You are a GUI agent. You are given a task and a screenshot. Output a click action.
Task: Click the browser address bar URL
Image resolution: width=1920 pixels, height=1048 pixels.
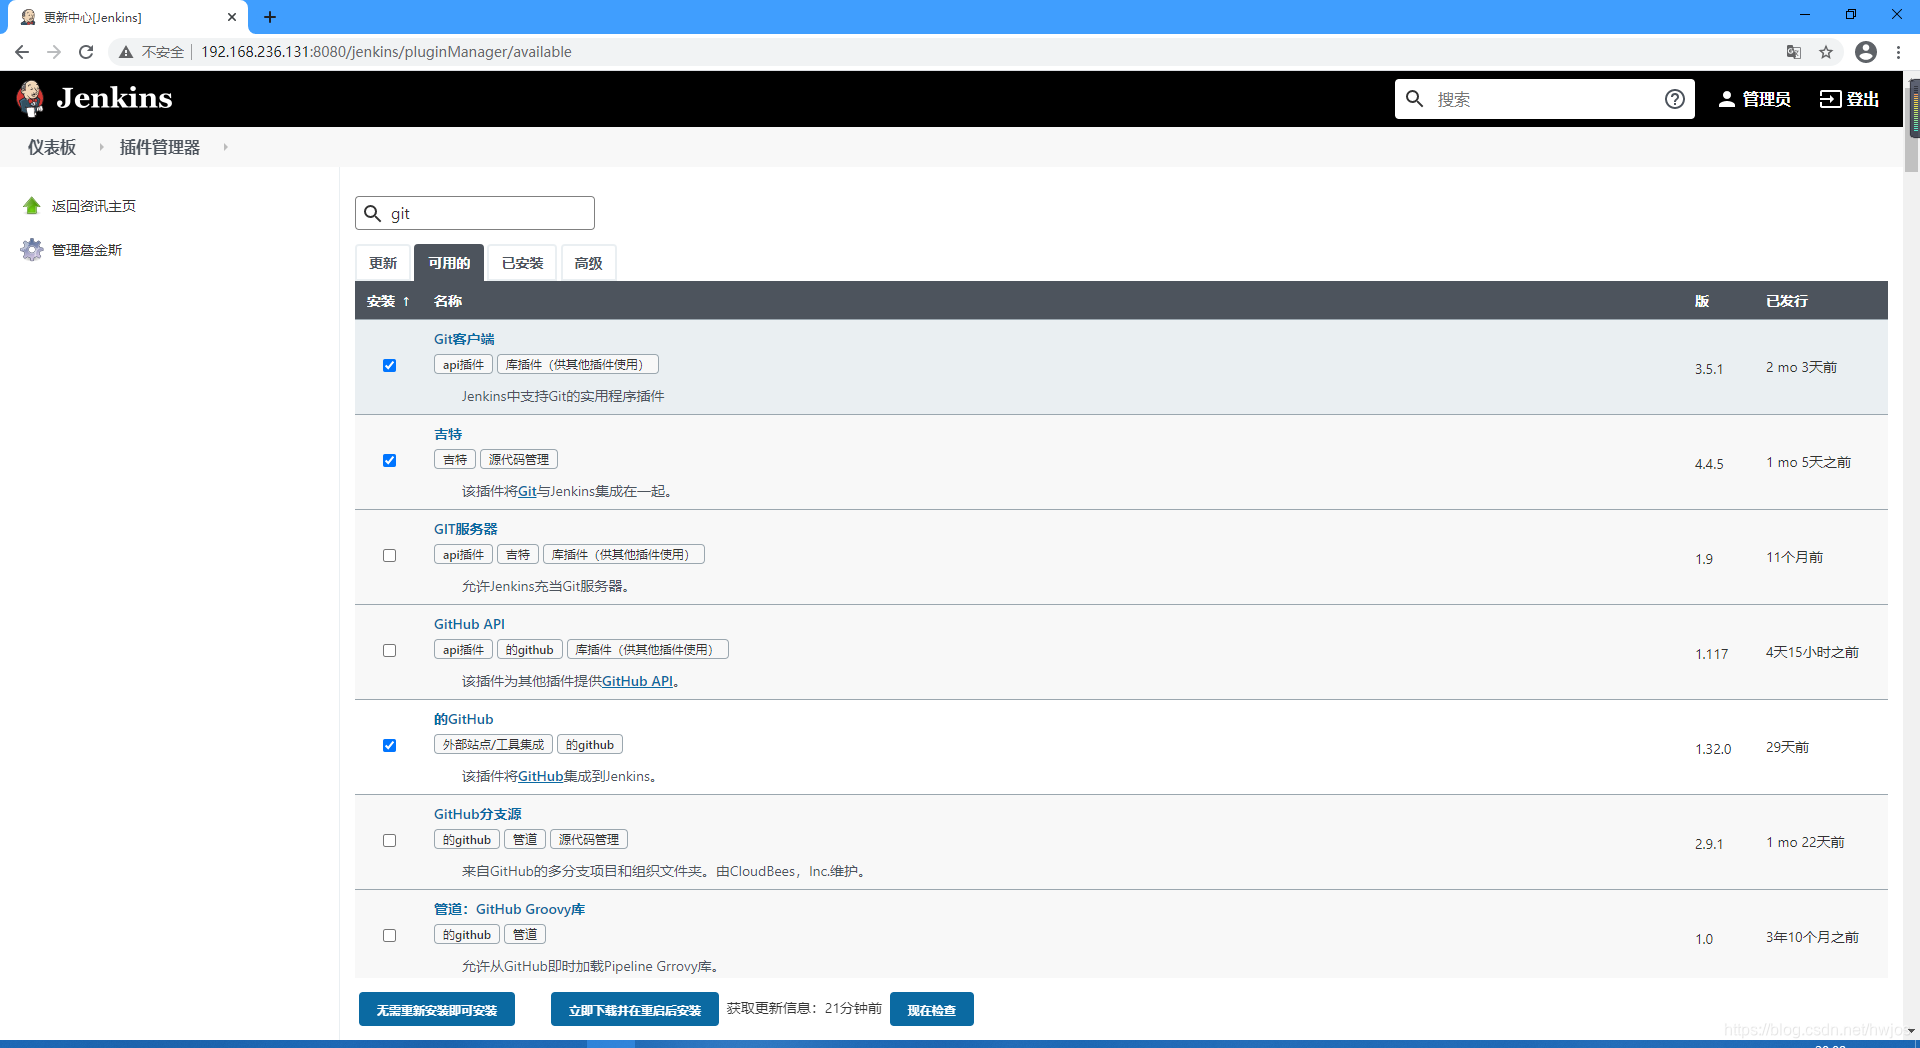click(x=386, y=52)
